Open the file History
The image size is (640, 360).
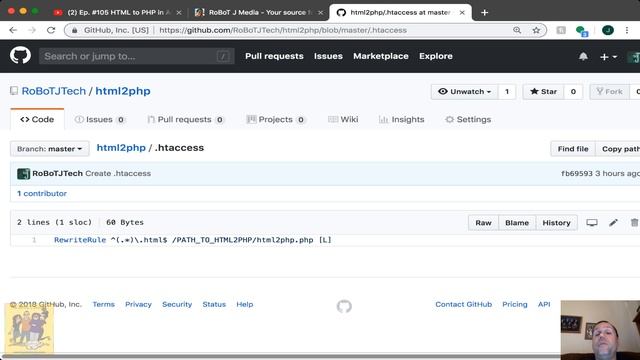click(556, 223)
